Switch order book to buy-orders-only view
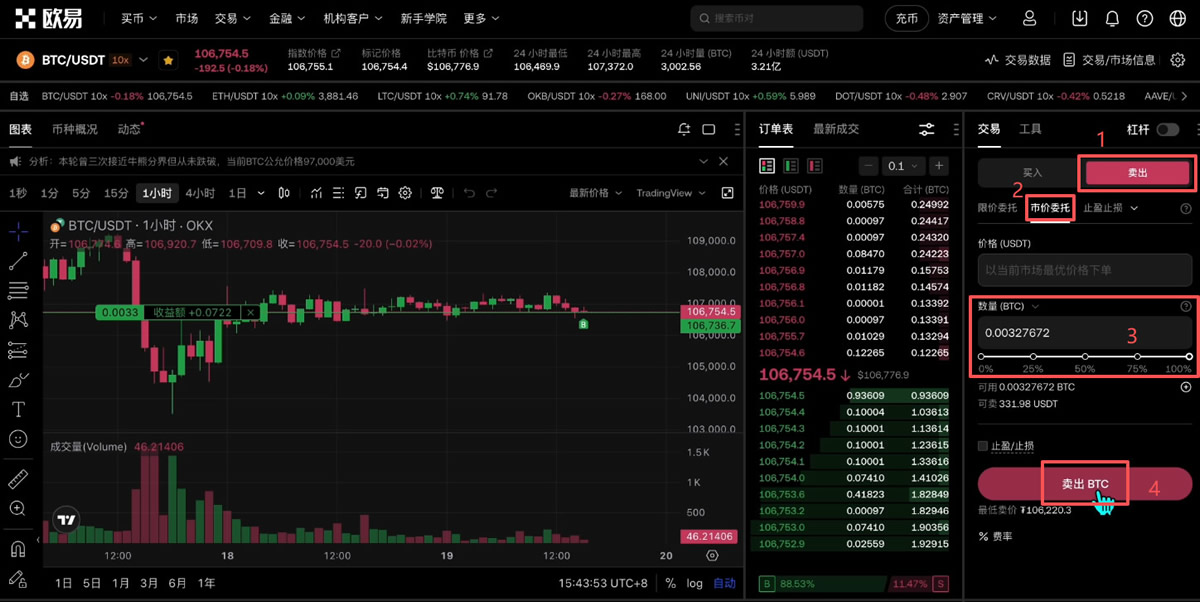The image size is (1200, 602). (791, 165)
